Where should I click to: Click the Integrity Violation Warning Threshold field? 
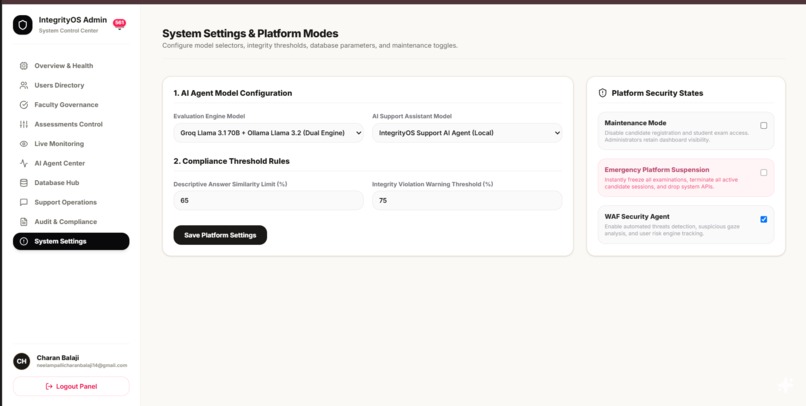[467, 200]
